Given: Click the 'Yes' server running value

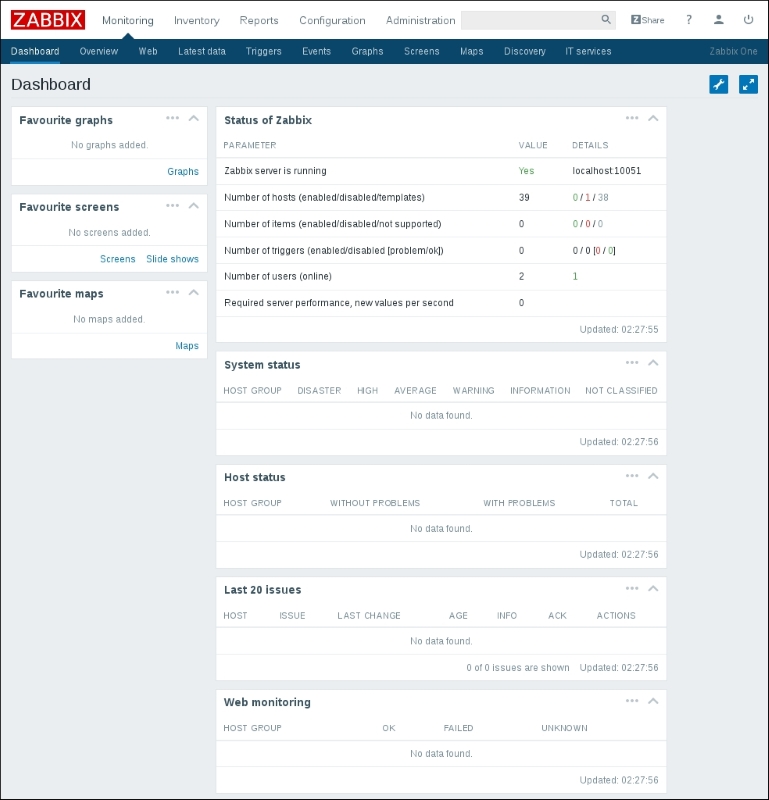Looking at the screenshot, I should (x=526, y=170).
